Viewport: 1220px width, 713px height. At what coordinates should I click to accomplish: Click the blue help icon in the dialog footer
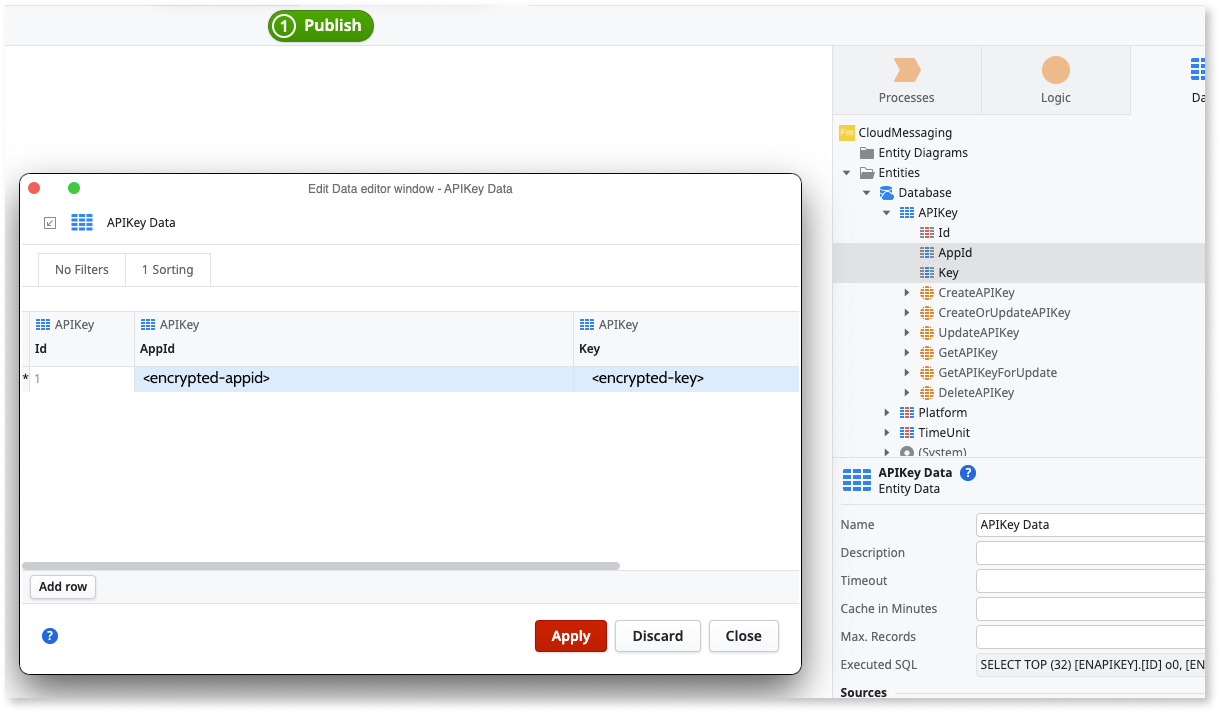point(49,636)
